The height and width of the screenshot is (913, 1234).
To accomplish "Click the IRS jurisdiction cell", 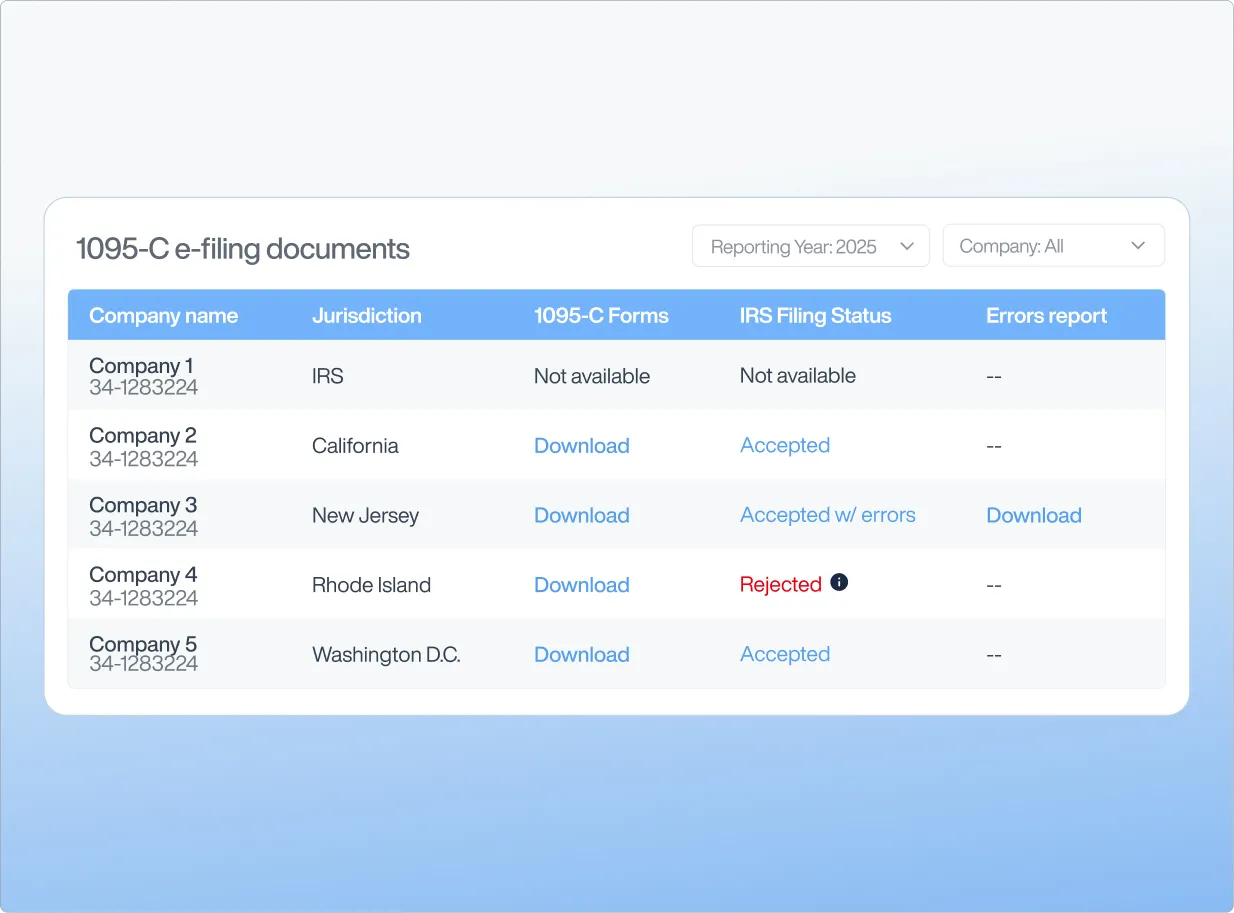I will (x=328, y=377).
